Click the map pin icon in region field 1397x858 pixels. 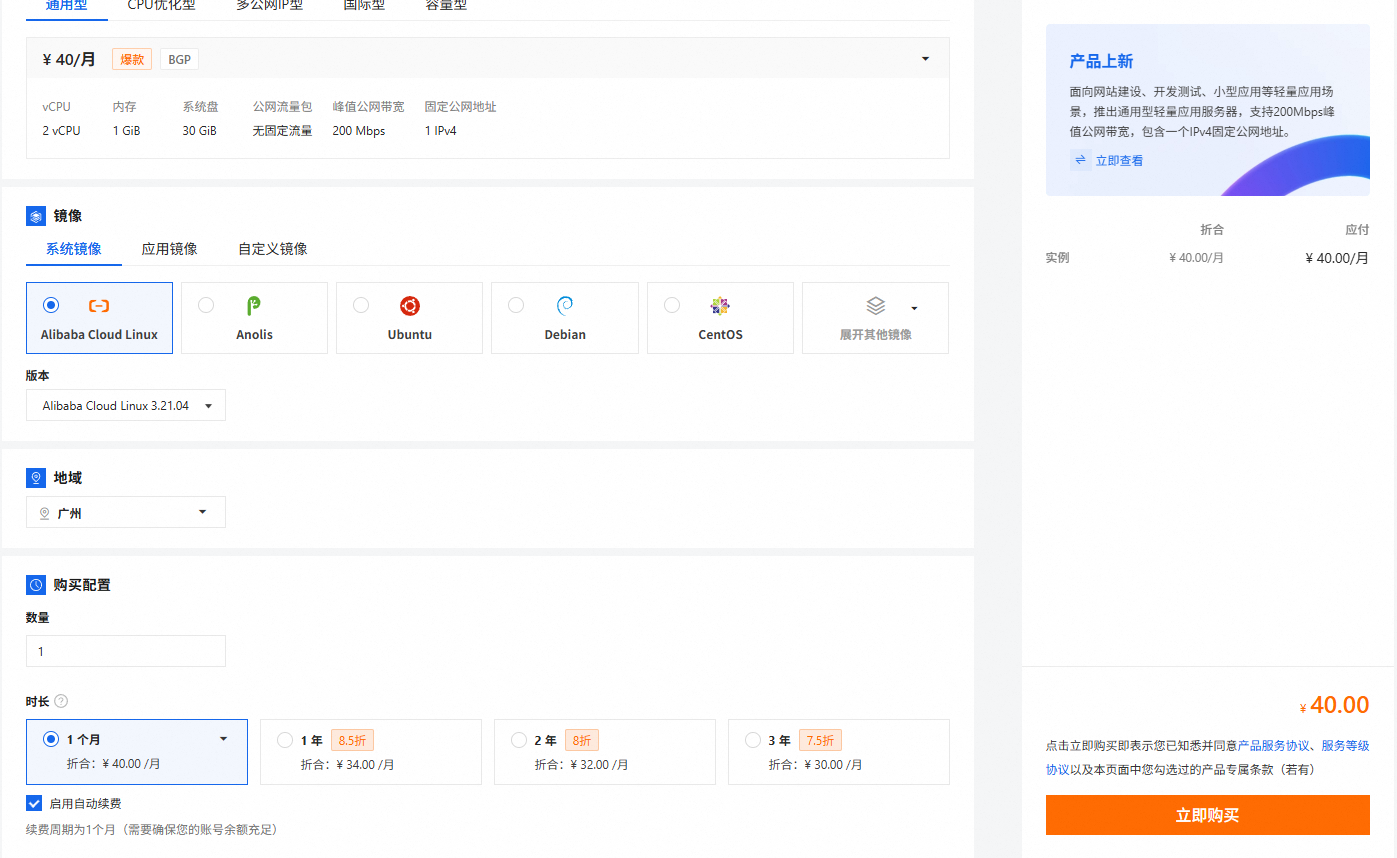[44, 513]
